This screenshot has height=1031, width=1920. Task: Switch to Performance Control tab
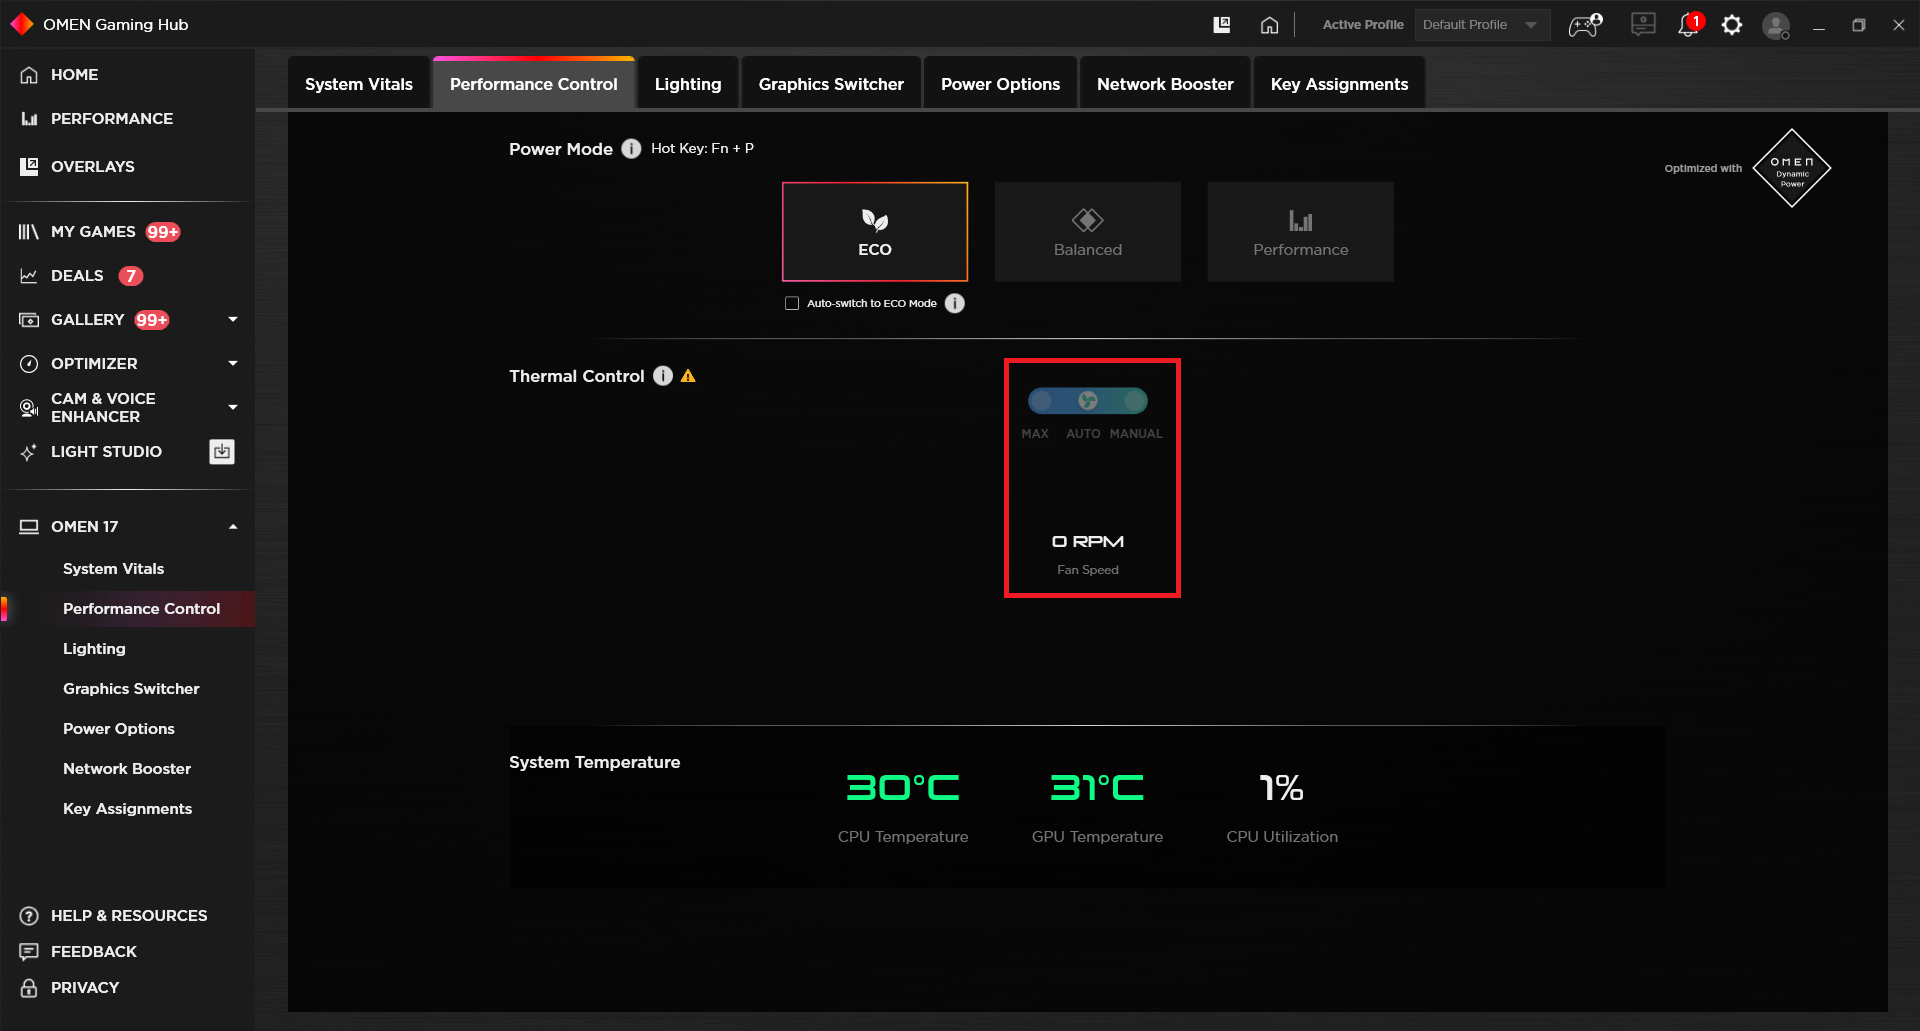[534, 84]
